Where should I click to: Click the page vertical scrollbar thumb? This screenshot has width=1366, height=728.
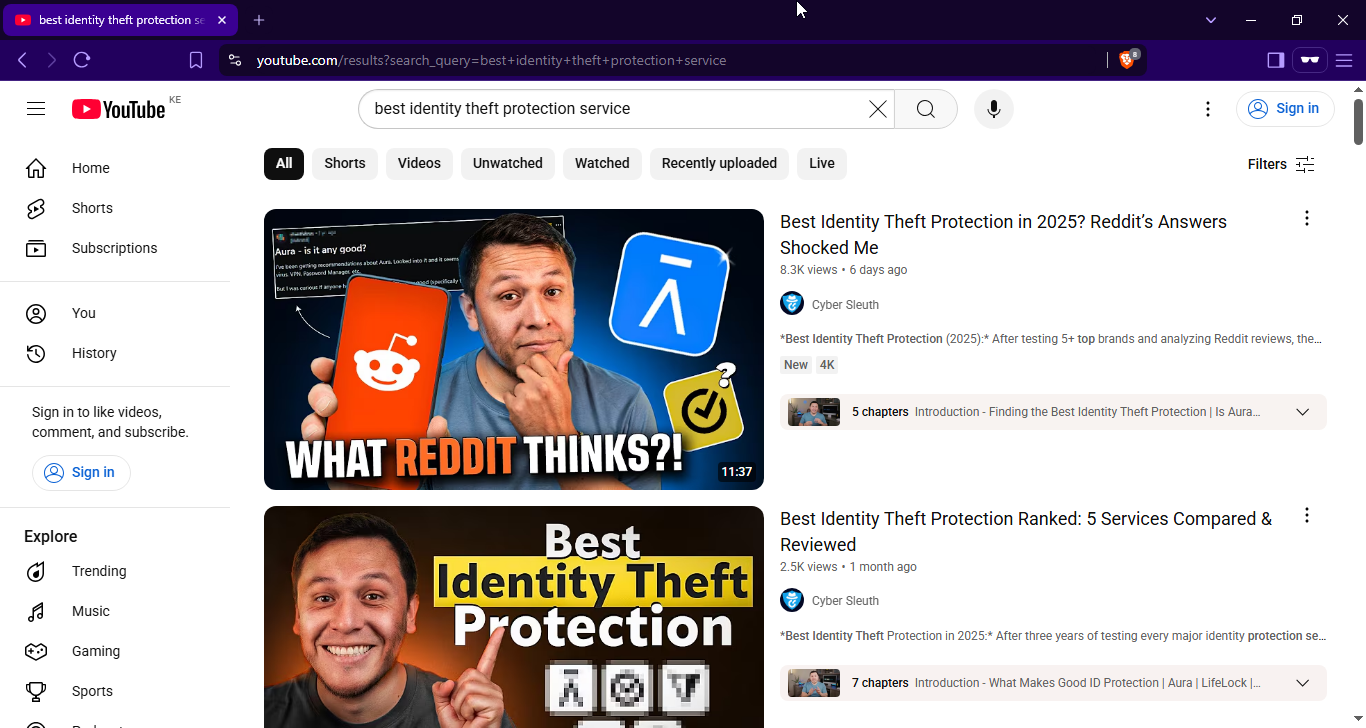tap(1358, 121)
